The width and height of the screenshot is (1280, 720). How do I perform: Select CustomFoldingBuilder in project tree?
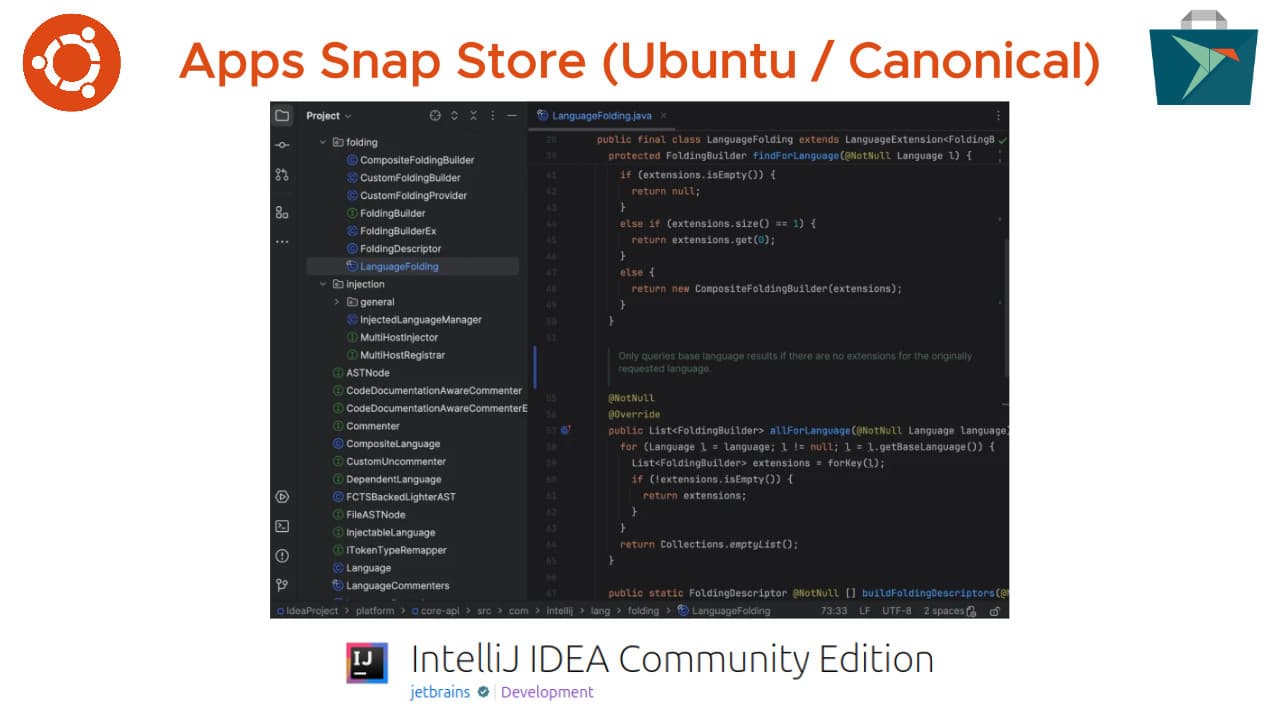tap(403, 178)
